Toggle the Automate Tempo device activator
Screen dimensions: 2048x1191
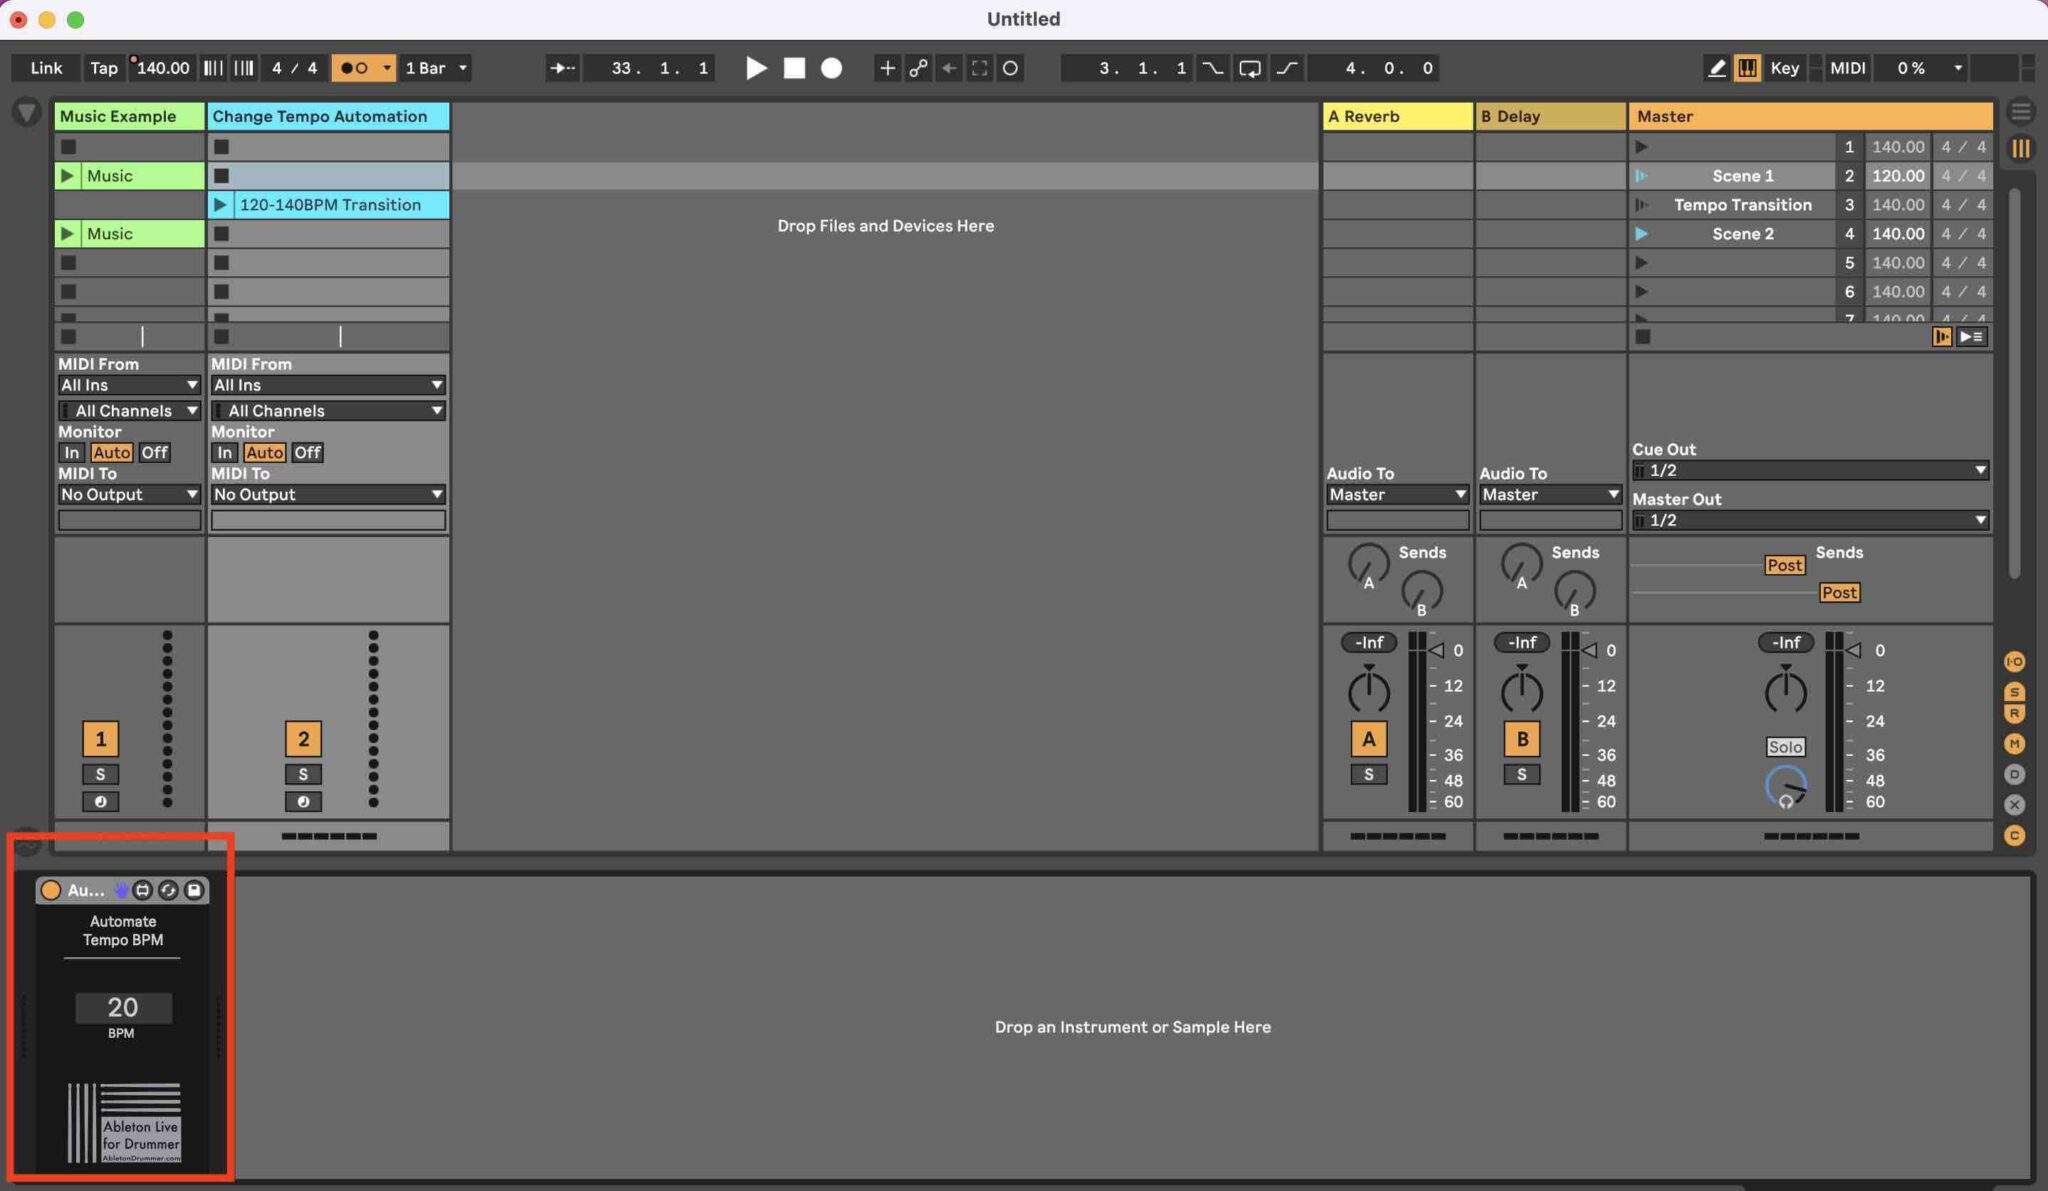coord(50,890)
